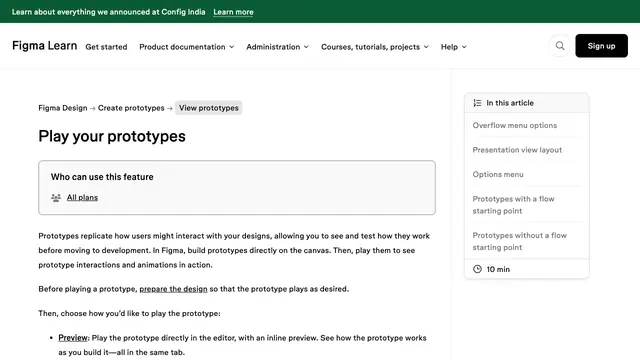Expand the Product documentation dropdown
Image resolution: width=640 pixels, height=360 pixels.
pos(187,47)
